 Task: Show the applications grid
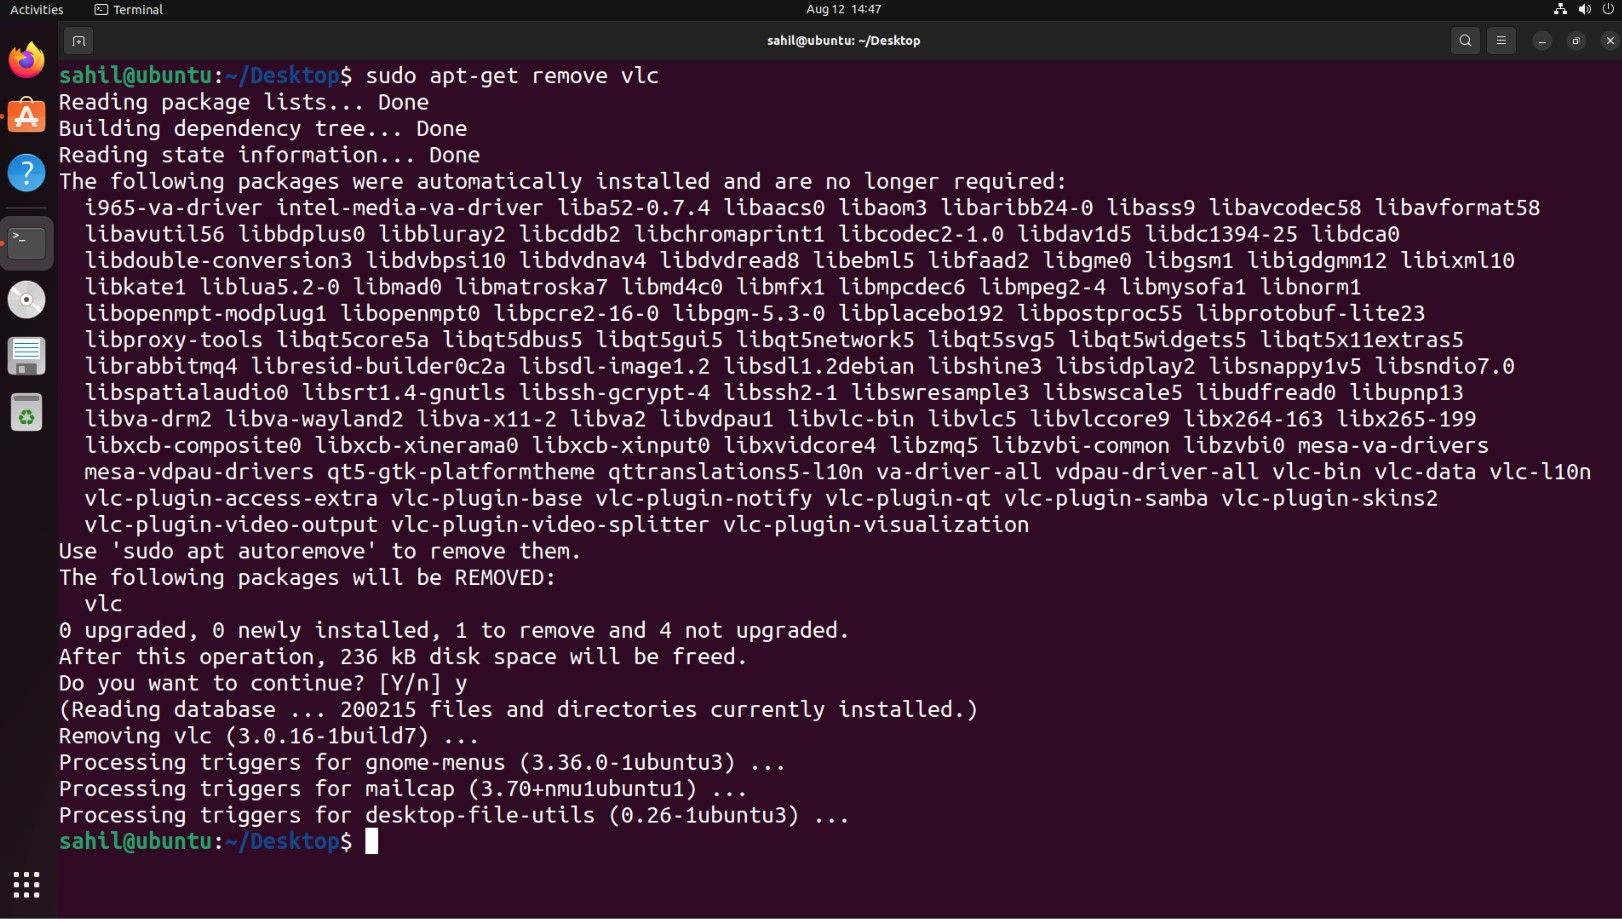(x=25, y=884)
